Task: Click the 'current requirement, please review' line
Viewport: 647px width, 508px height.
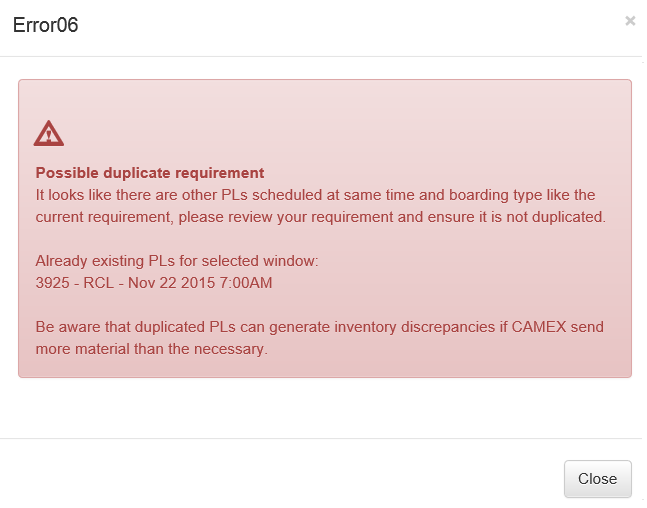Action: pos(321,217)
